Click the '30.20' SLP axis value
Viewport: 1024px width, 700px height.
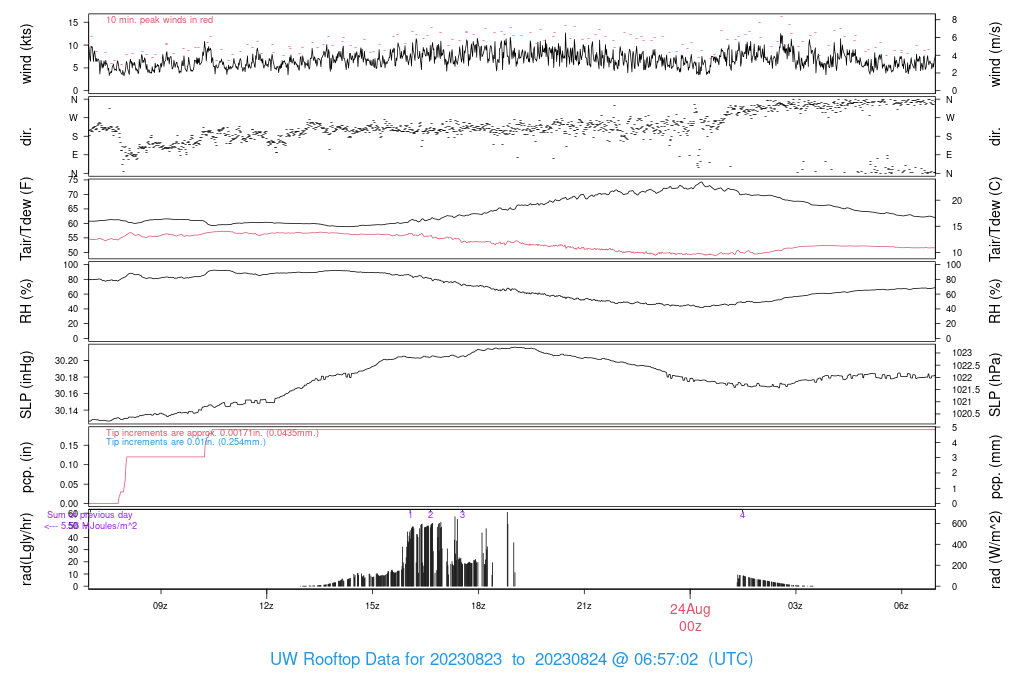67,361
